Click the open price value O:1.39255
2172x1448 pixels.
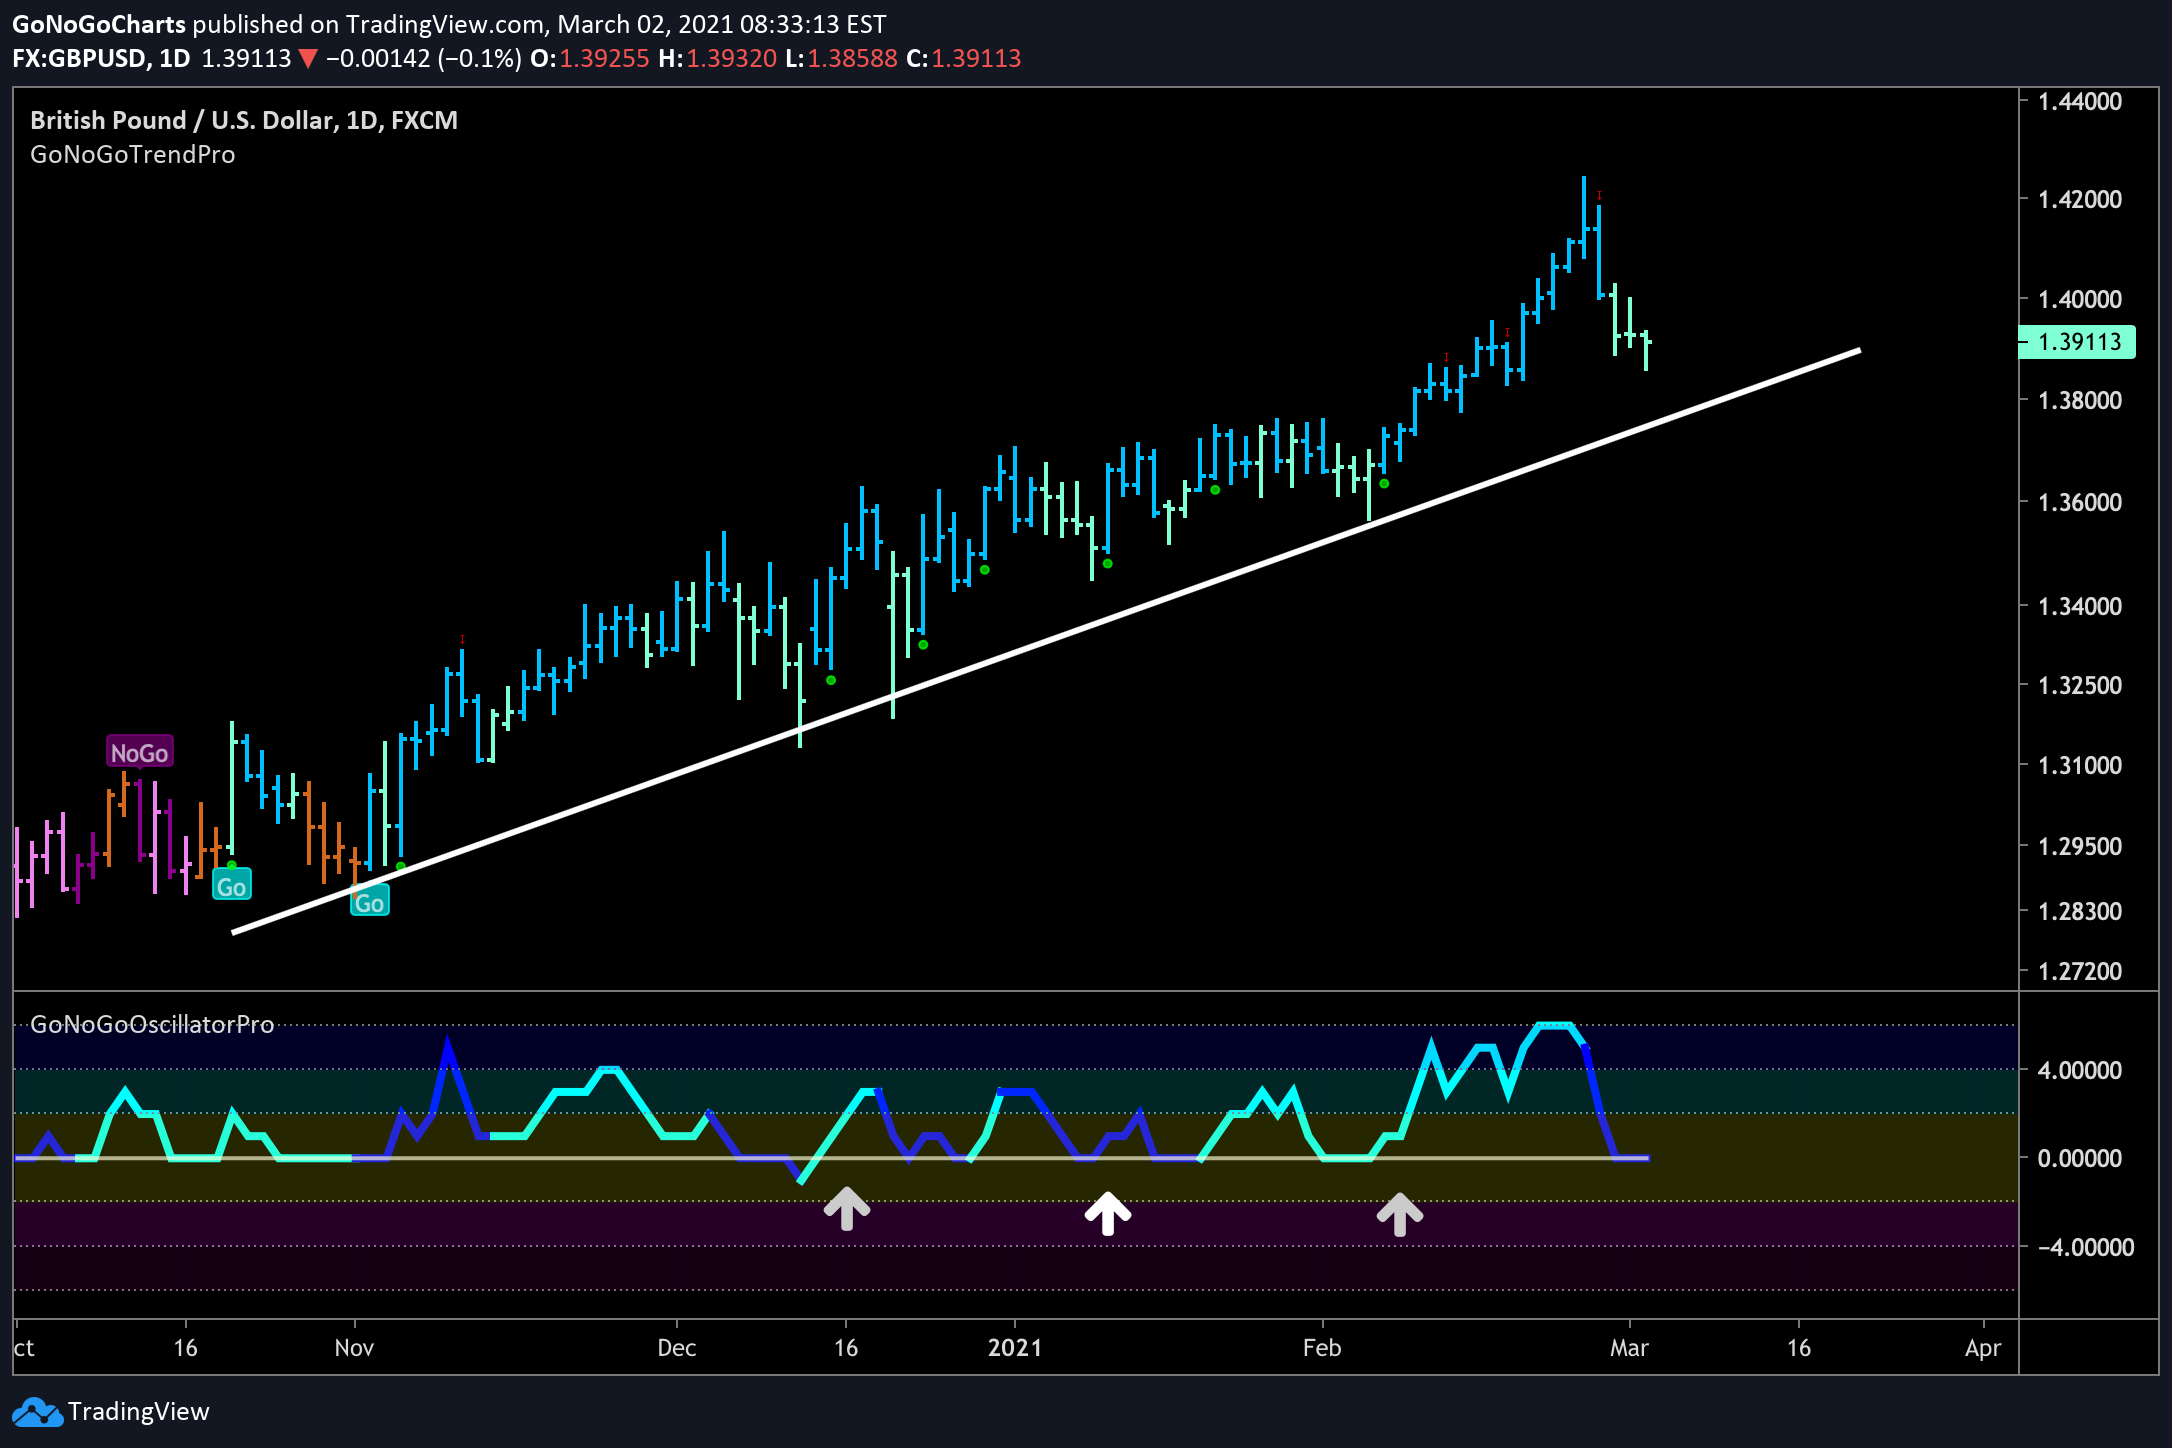click(x=590, y=59)
